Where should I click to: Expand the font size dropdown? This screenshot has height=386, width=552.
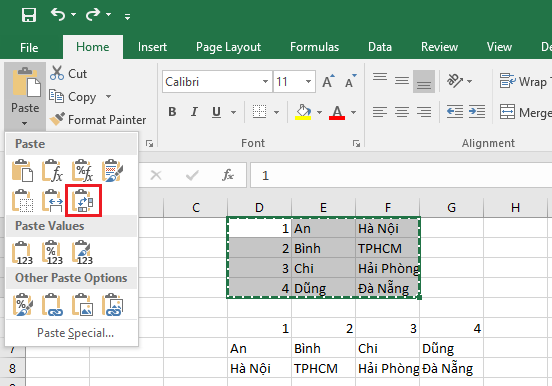308,82
